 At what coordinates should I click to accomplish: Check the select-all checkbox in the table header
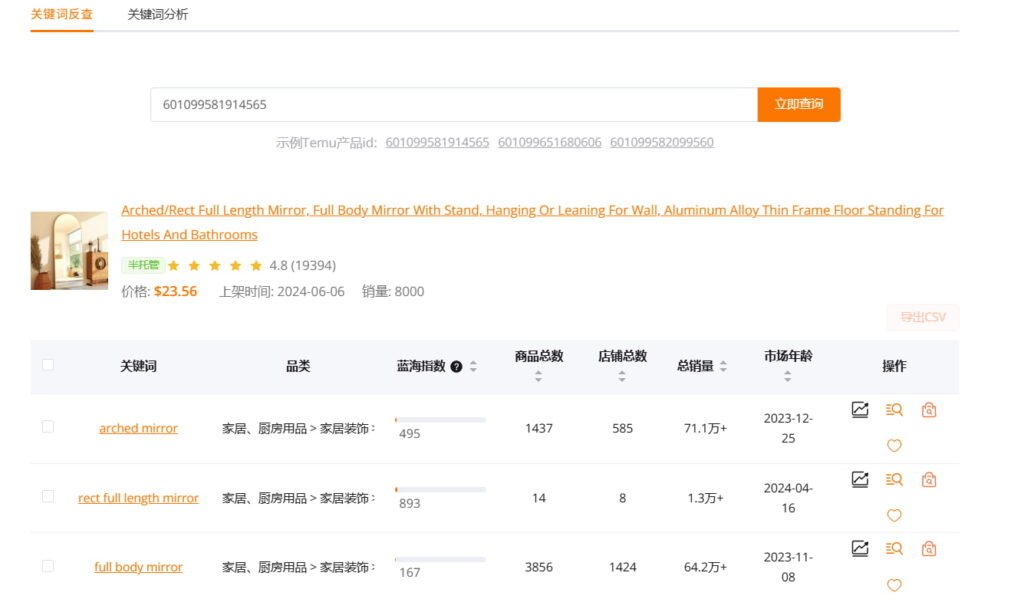coord(47,365)
